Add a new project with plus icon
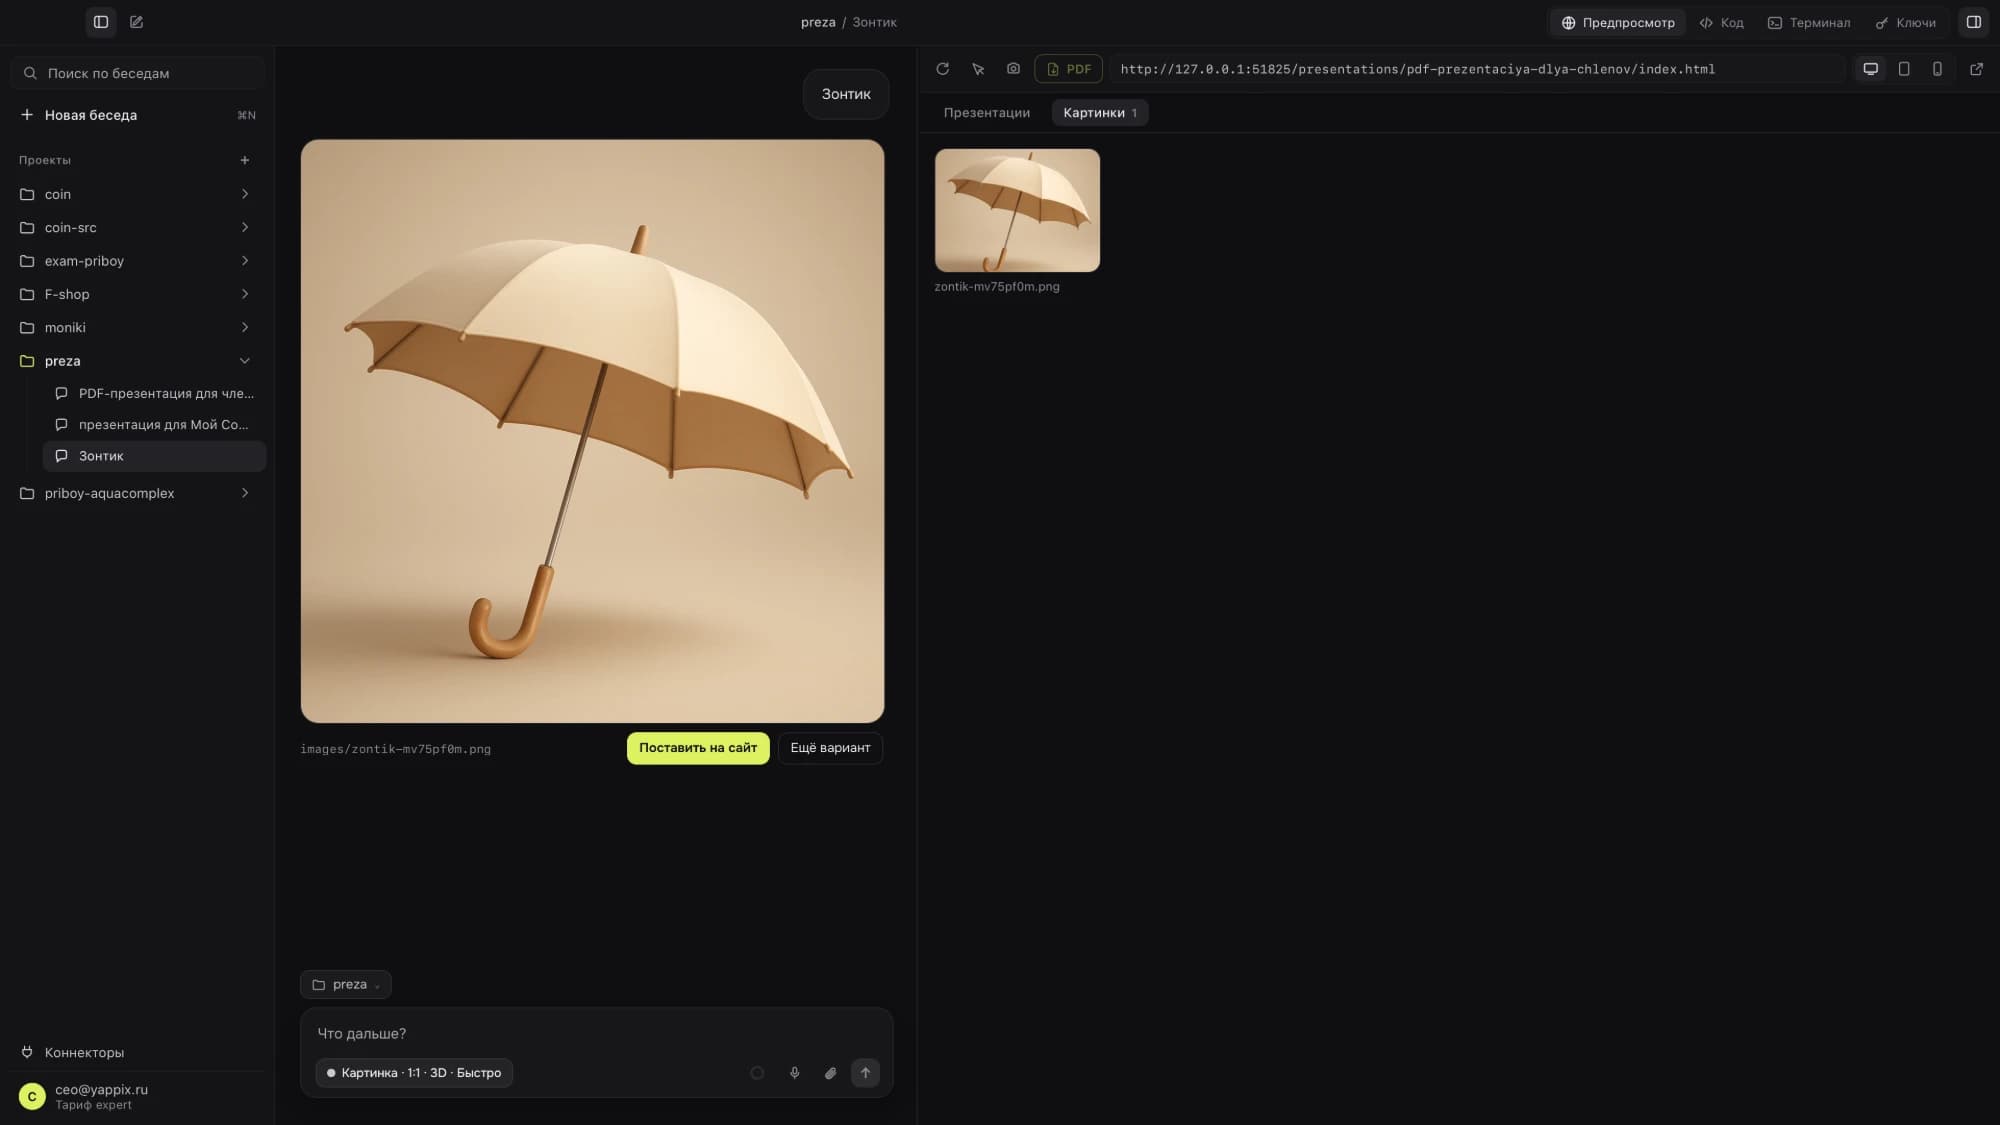The width and height of the screenshot is (2000, 1125). click(245, 160)
